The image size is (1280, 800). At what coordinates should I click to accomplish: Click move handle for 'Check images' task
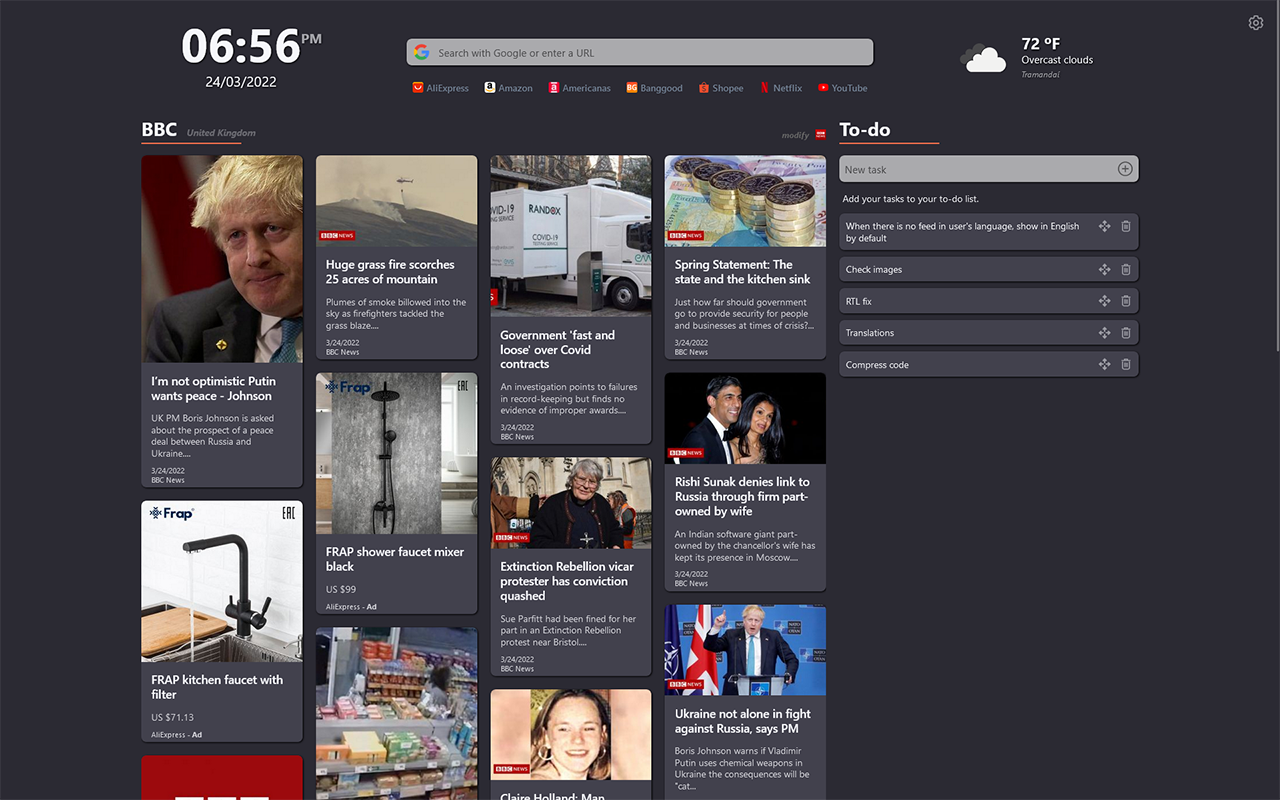[x=1104, y=269]
